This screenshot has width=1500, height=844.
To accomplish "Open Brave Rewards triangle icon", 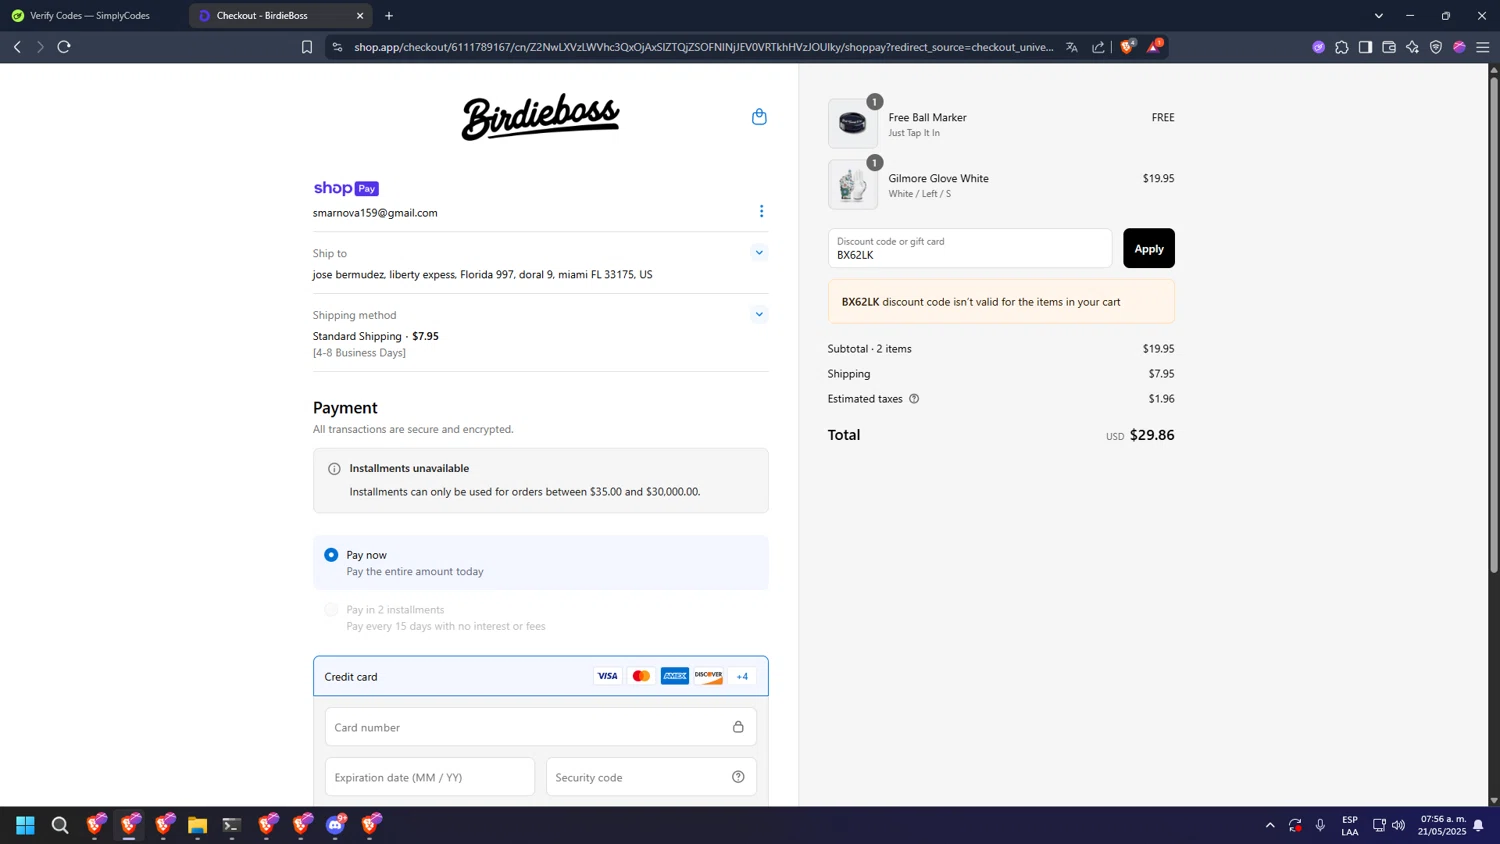I will (1154, 46).
